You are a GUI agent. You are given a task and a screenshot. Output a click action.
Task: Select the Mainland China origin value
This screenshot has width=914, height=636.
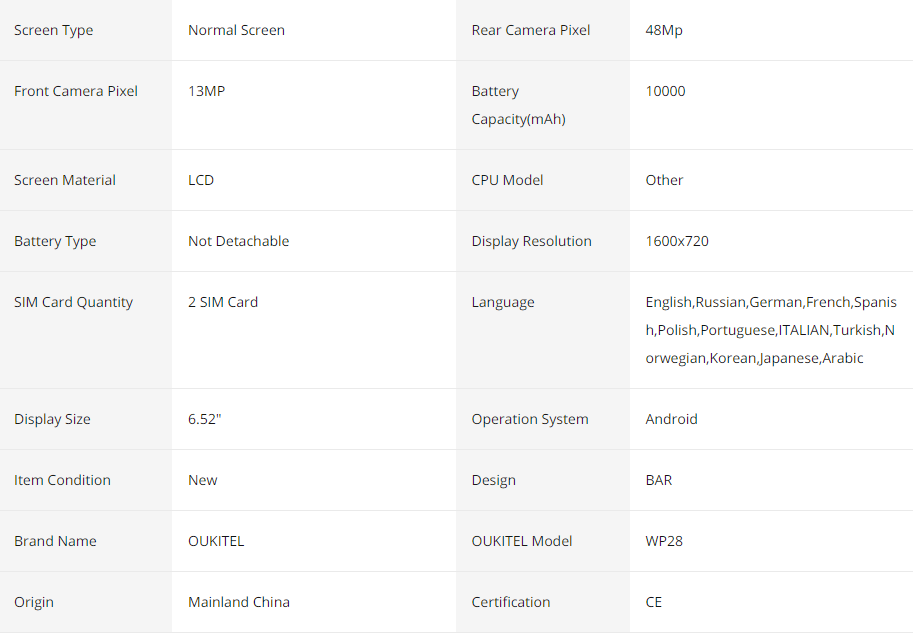click(238, 602)
